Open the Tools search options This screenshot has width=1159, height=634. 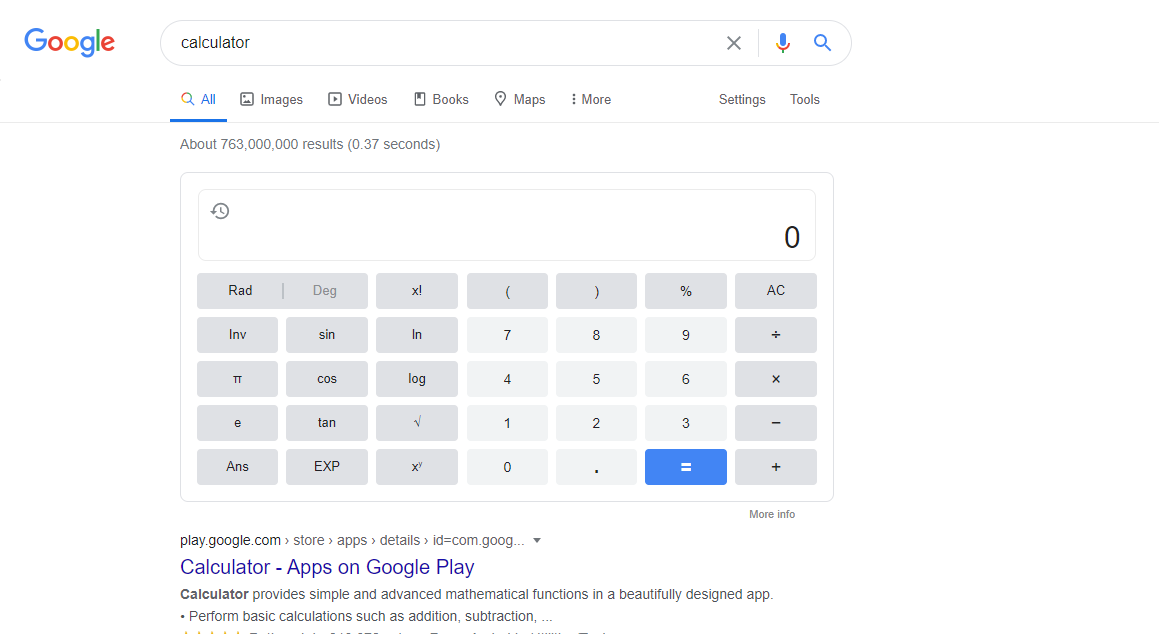point(804,99)
